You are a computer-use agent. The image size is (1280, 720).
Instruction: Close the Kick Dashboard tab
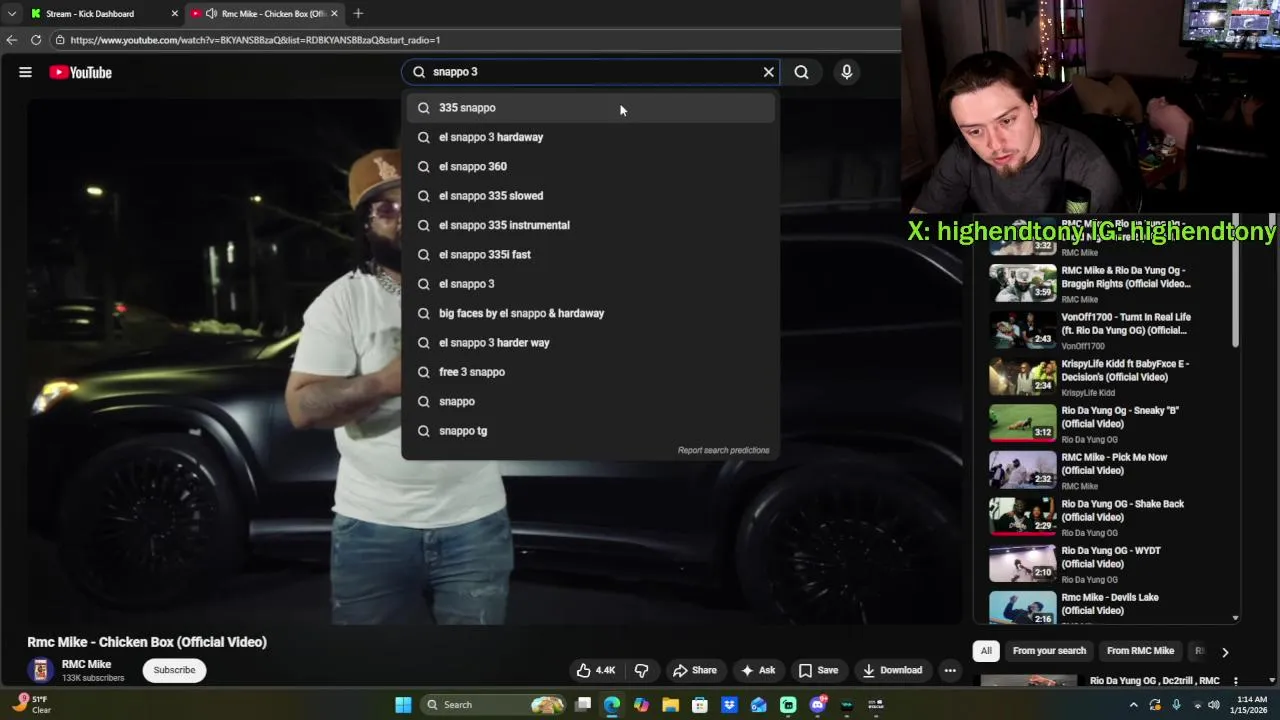pos(175,14)
